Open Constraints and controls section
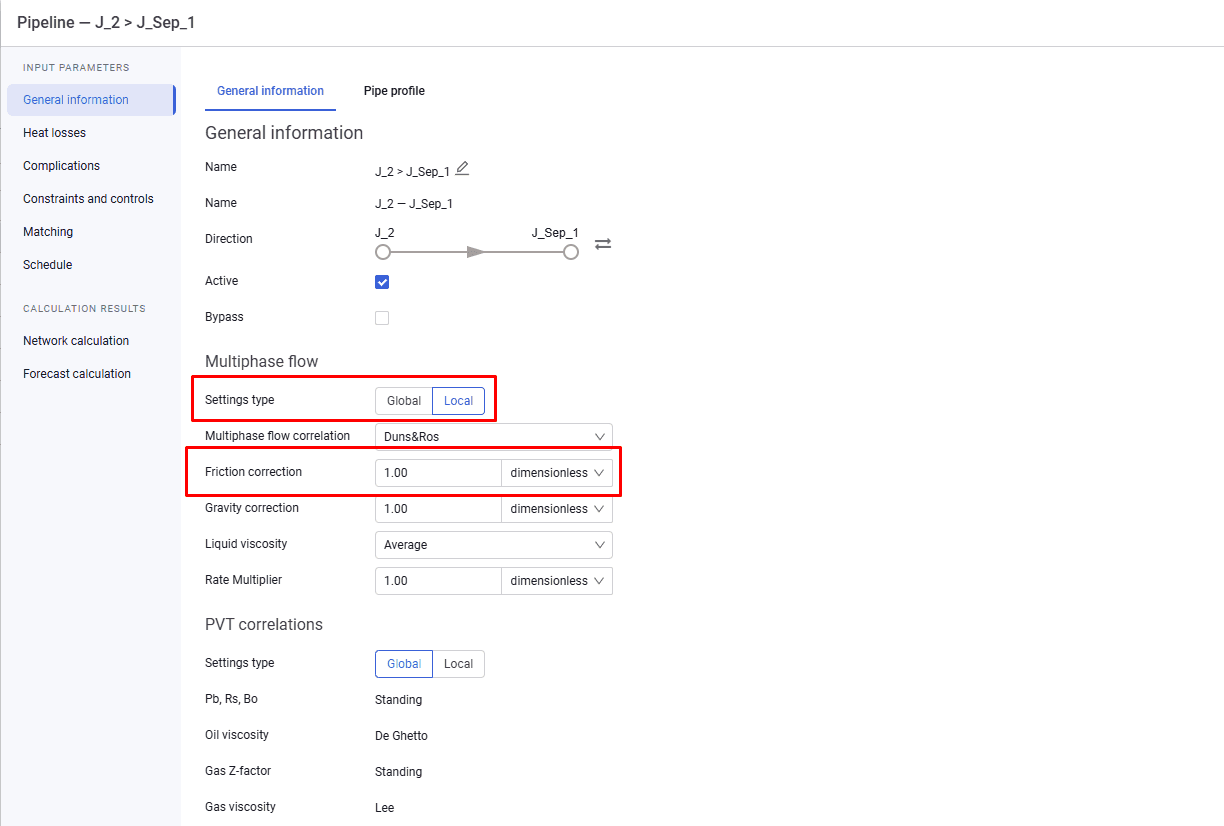 [90, 199]
